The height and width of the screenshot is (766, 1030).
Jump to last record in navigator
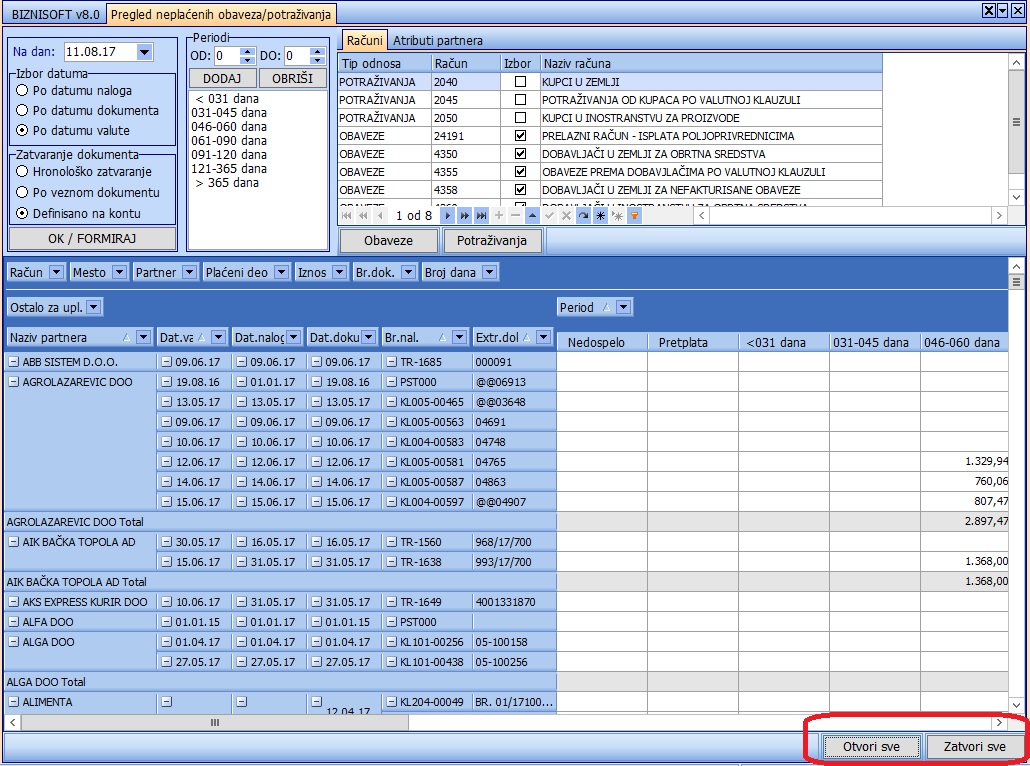(x=482, y=216)
